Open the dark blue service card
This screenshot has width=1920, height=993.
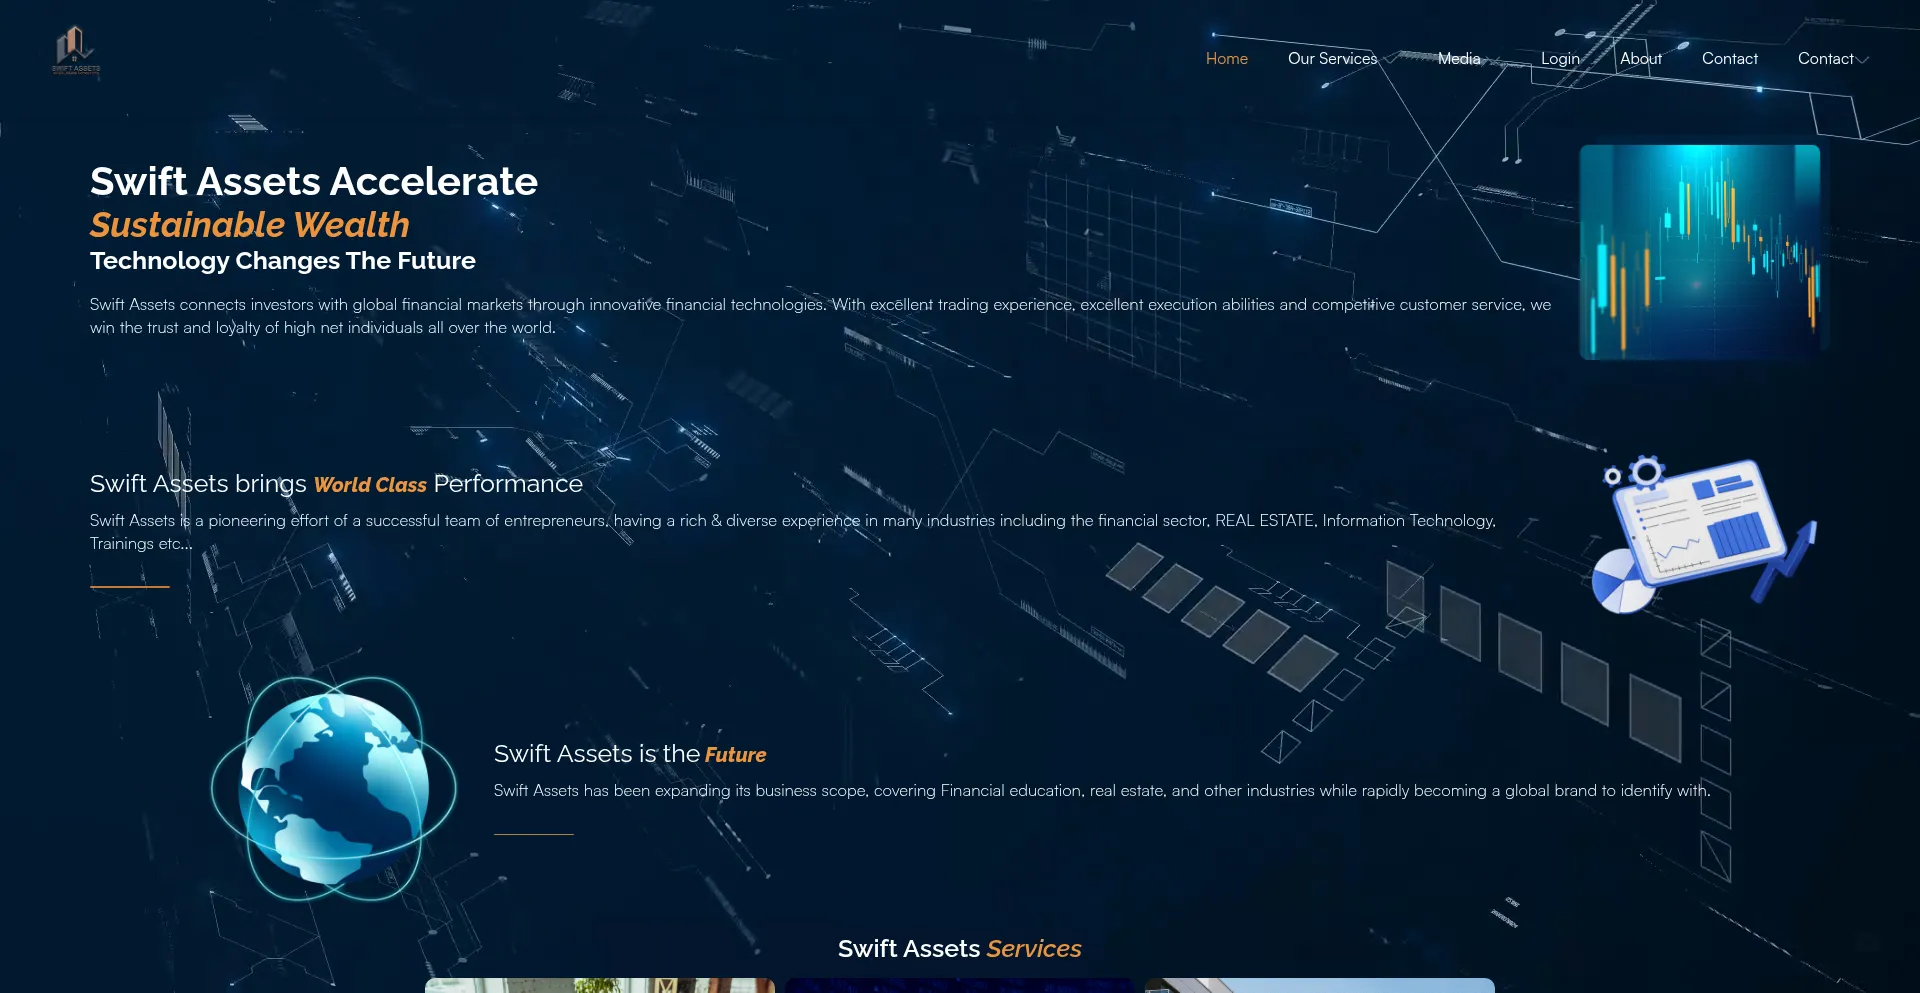coord(959,985)
